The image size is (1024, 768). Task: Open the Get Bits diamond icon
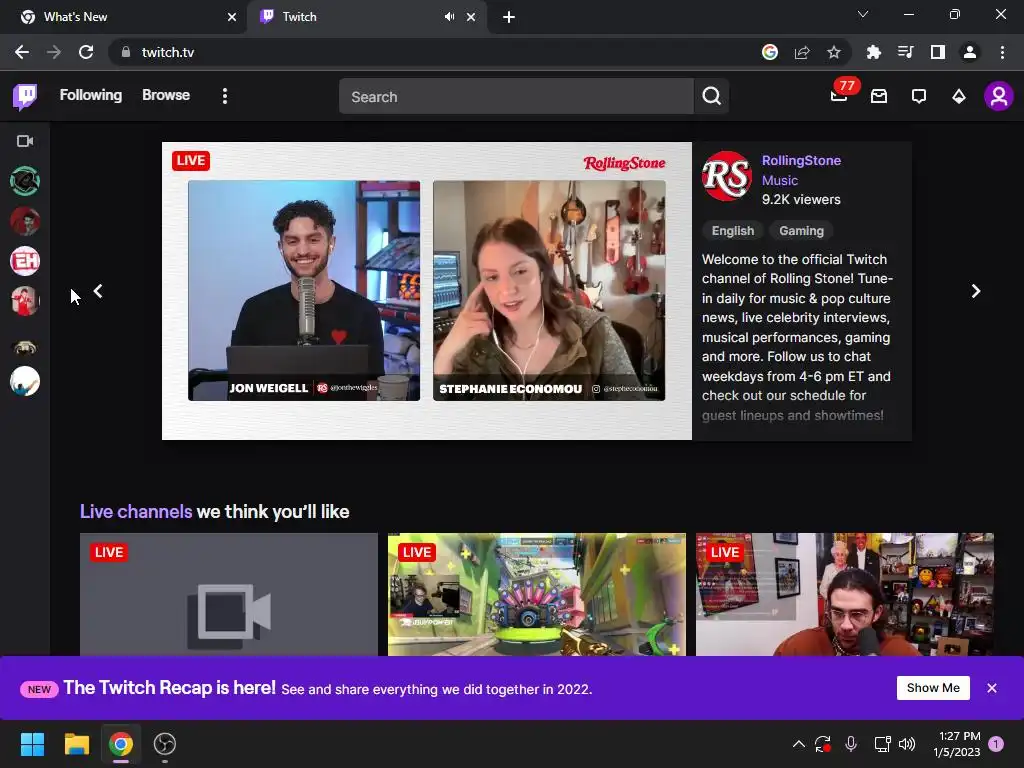coord(959,97)
